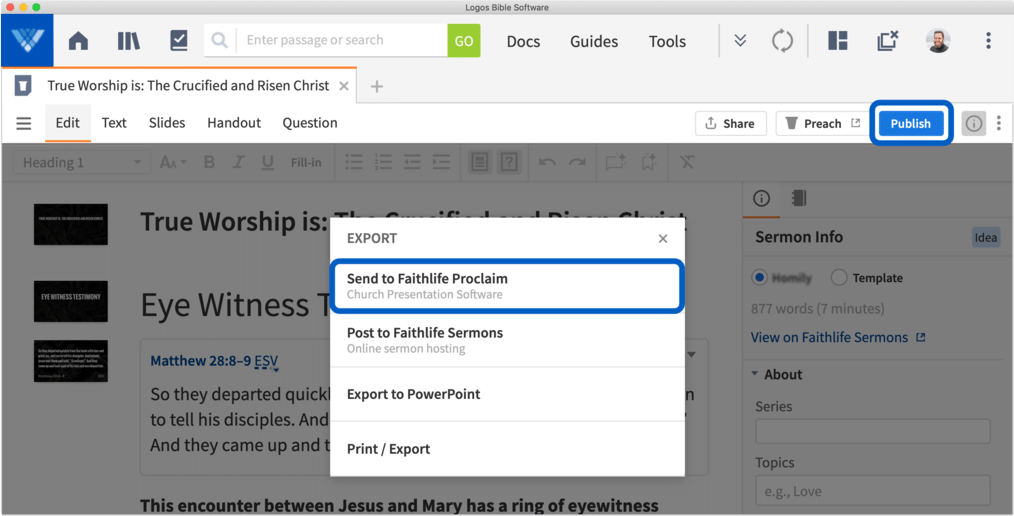The width and height of the screenshot is (1014, 516).
Task: Open the notes document icon in sidebar
Action: 799,198
